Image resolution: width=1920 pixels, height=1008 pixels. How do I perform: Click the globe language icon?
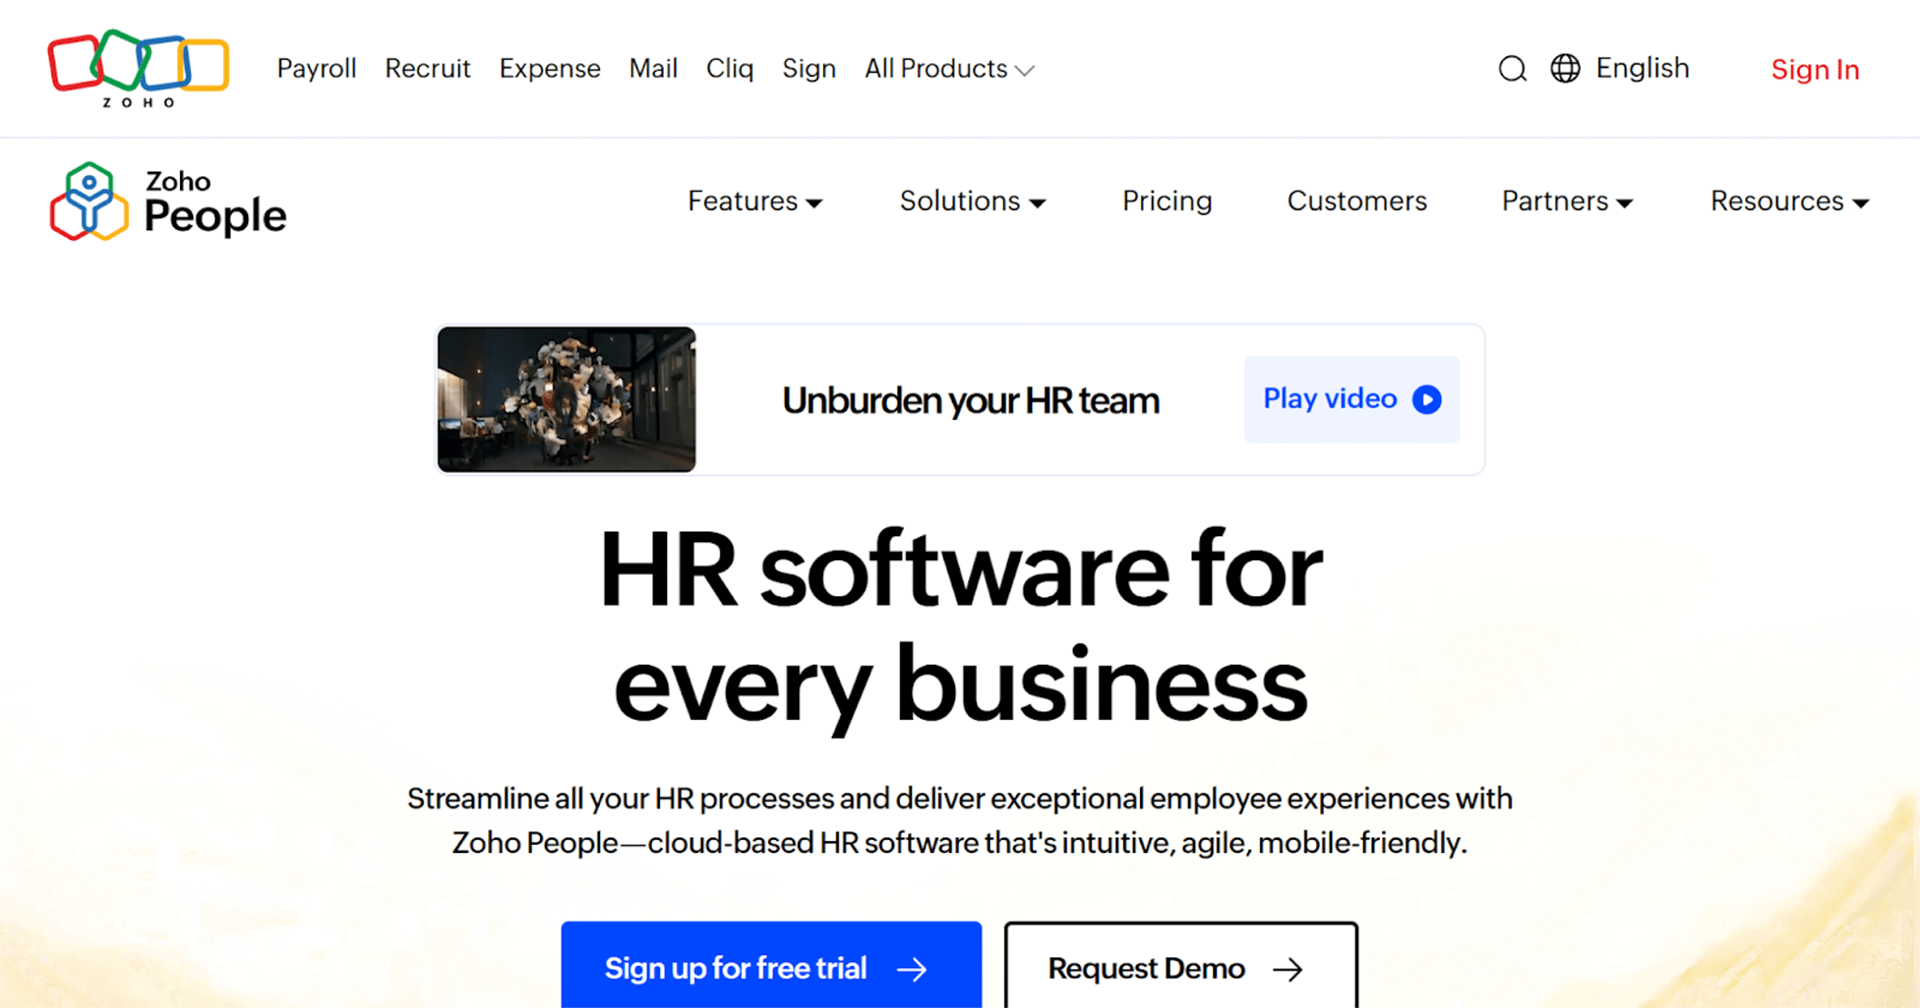pyautogui.click(x=1565, y=68)
